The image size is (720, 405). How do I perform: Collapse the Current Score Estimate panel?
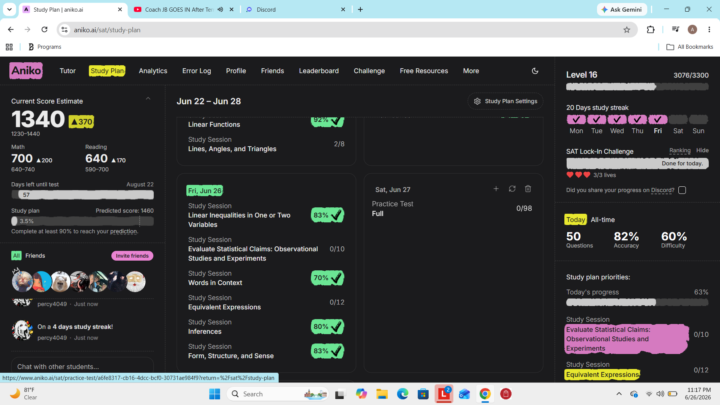click(x=148, y=99)
